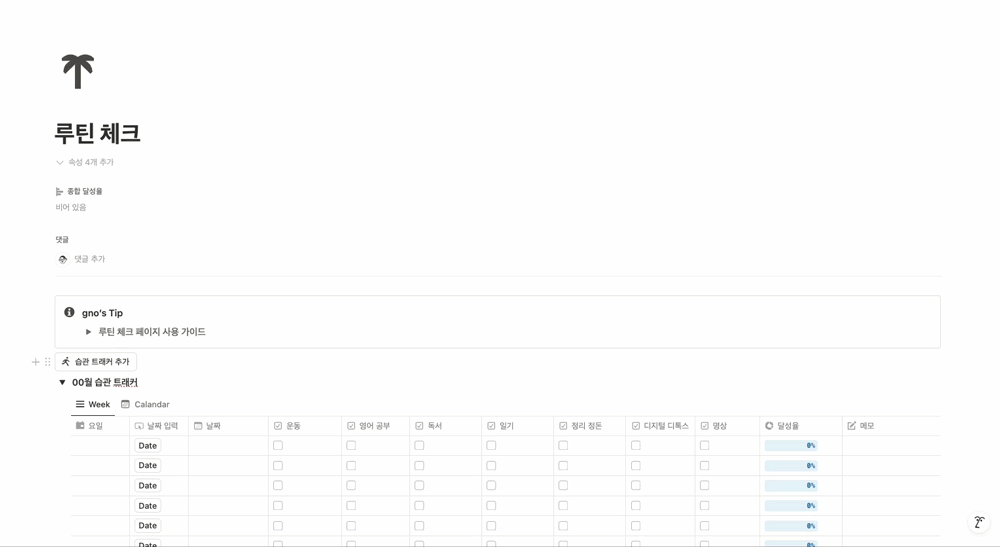1000x547 pixels.
Task: Collapse the 00월 습관 트래커 toggle
Action: tap(62, 382)
